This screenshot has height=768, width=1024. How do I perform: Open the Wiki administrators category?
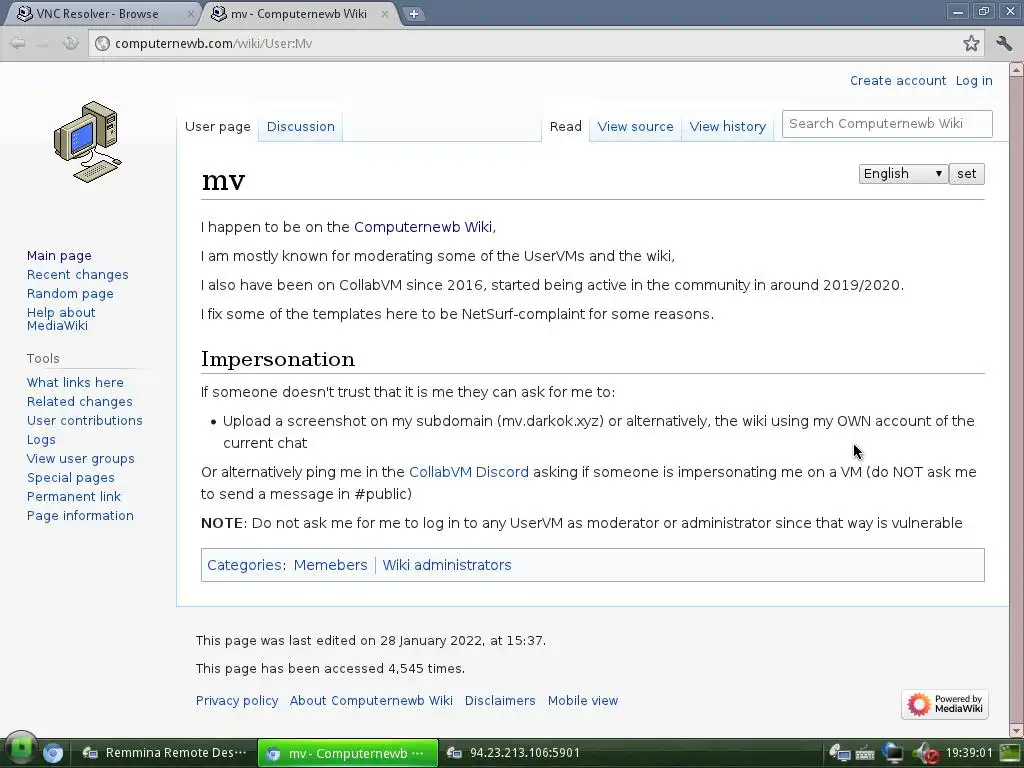tap(447, 565)
